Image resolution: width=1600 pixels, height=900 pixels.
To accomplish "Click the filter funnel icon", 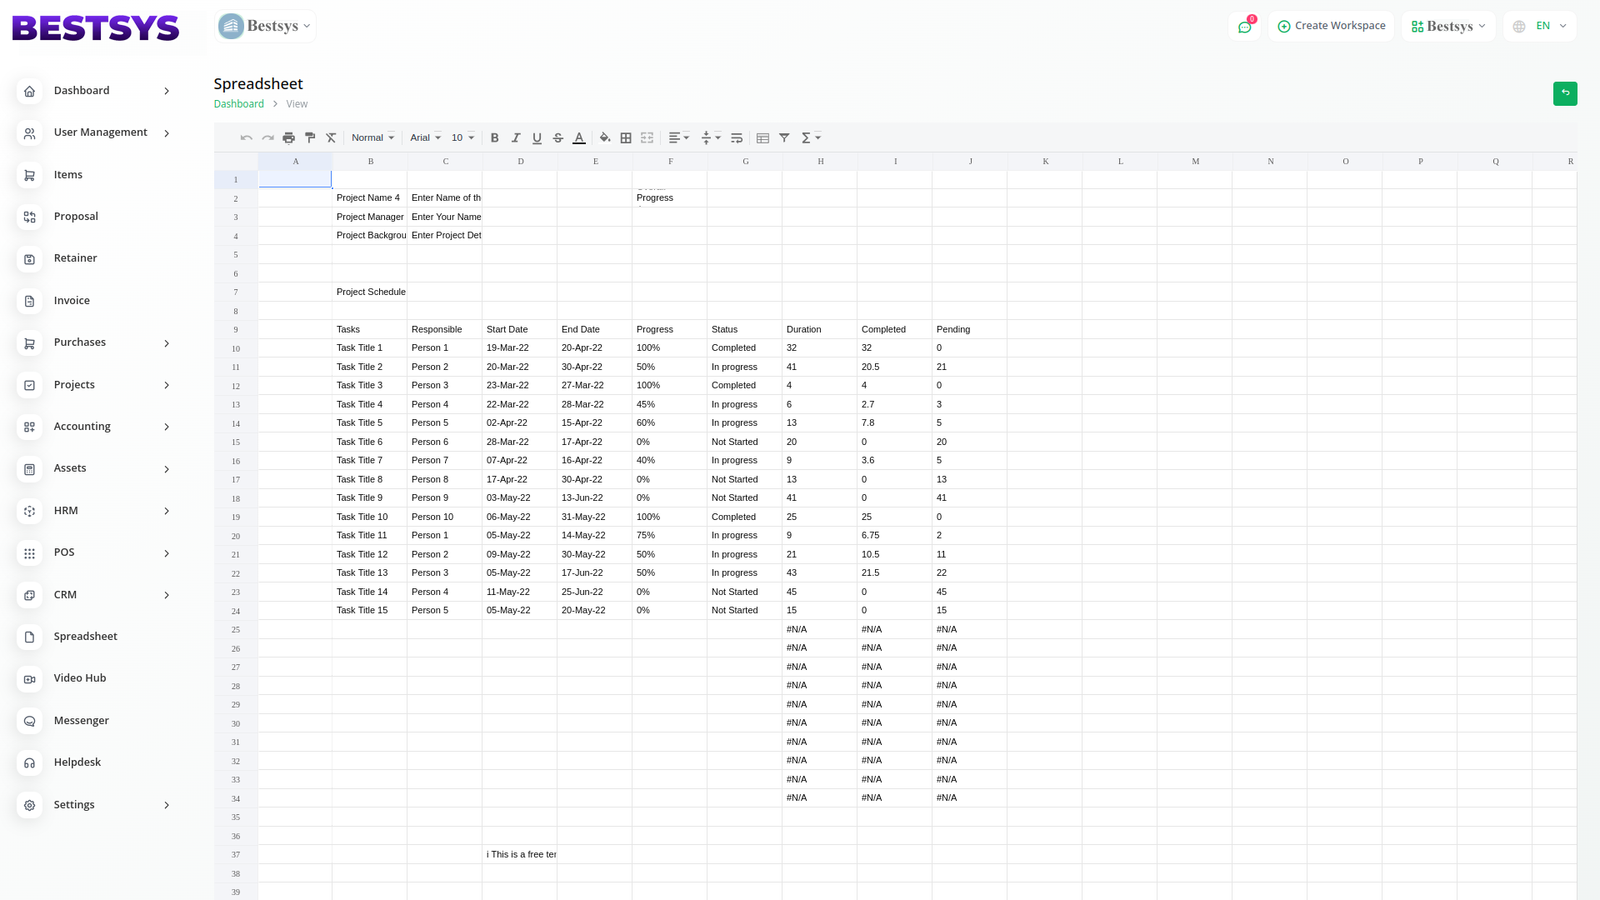I will tap(784, 138).
